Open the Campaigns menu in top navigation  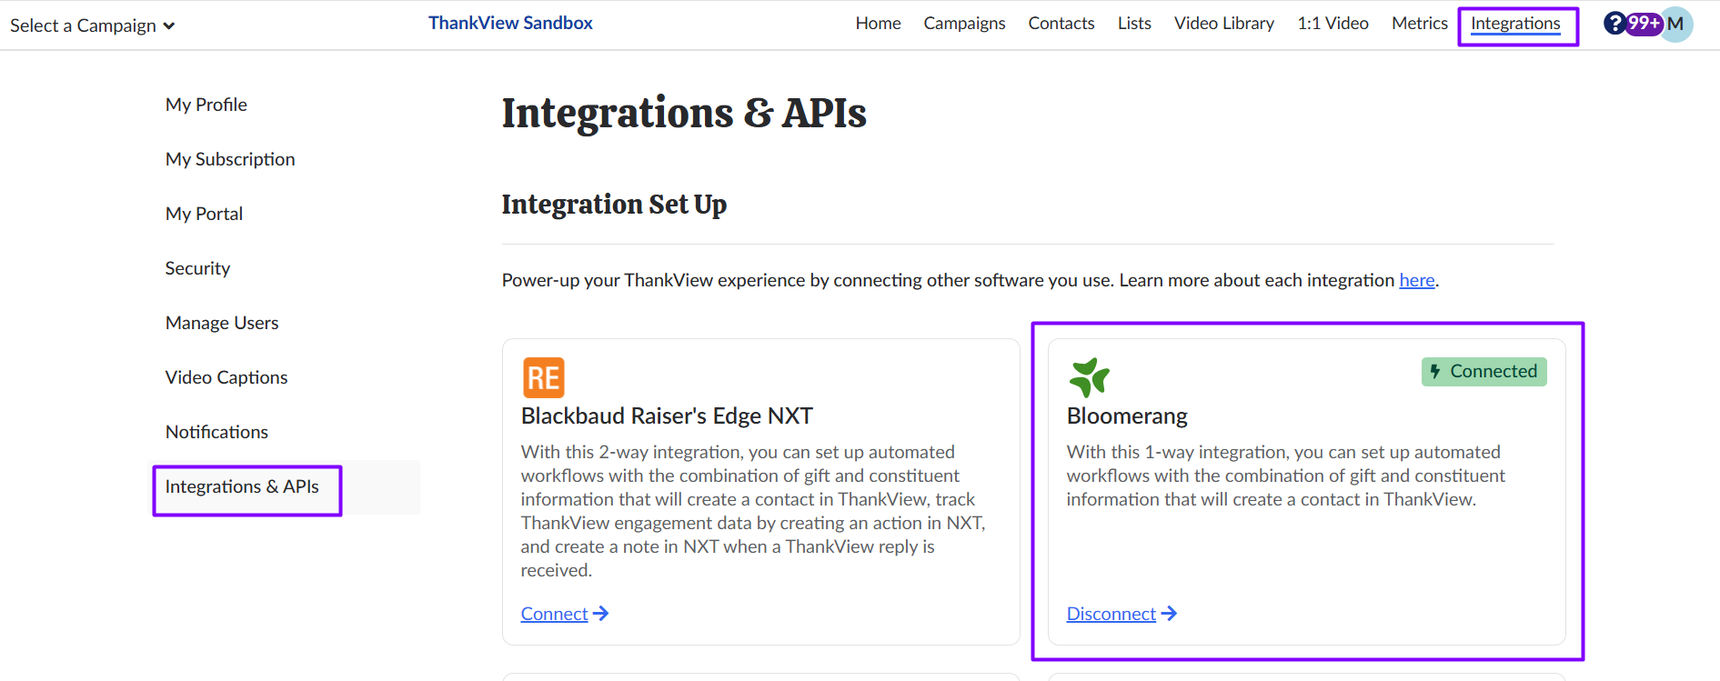964,23
